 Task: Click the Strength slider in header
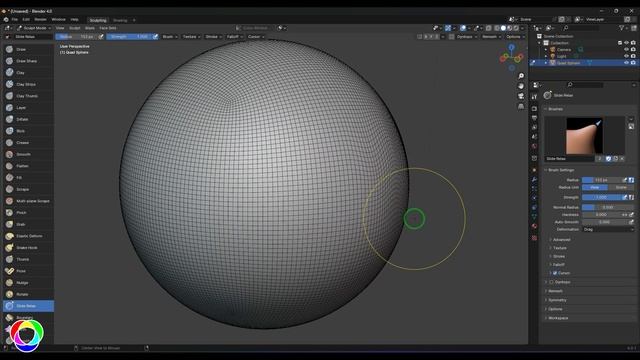[x=129, y=37]
